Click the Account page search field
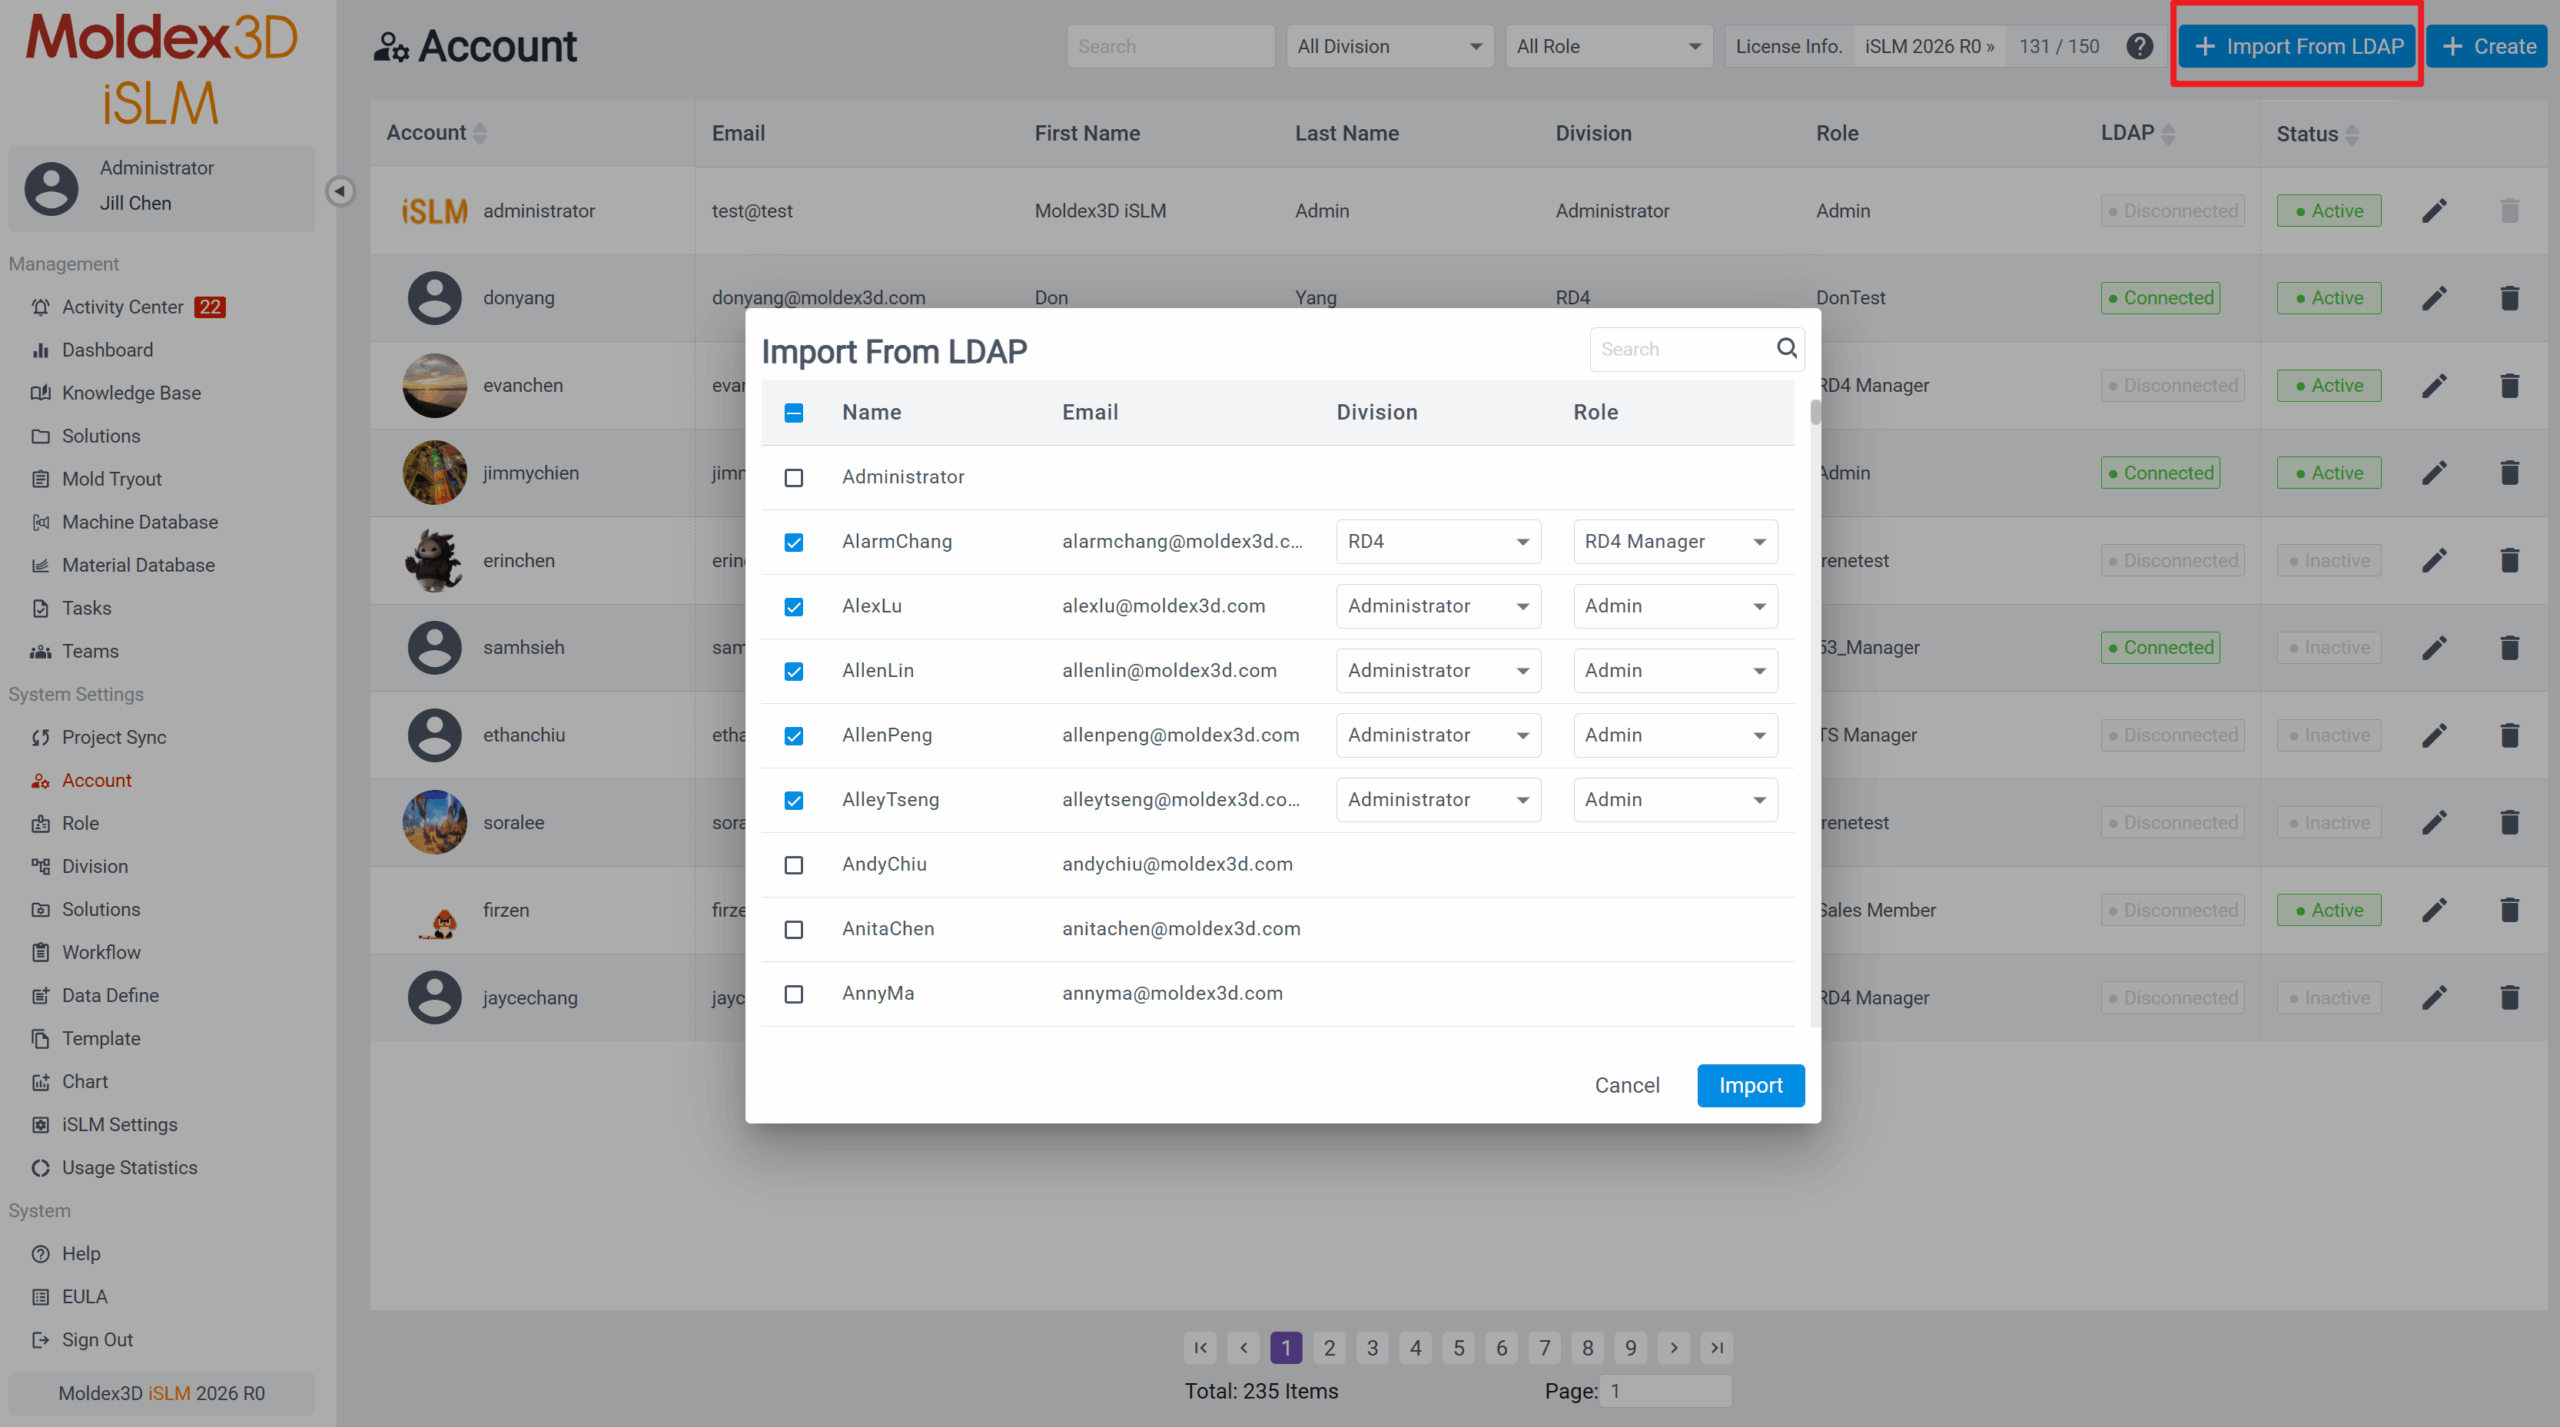The width and height of the screenshot is (2560, 1427). click(x=1170, y=46)
